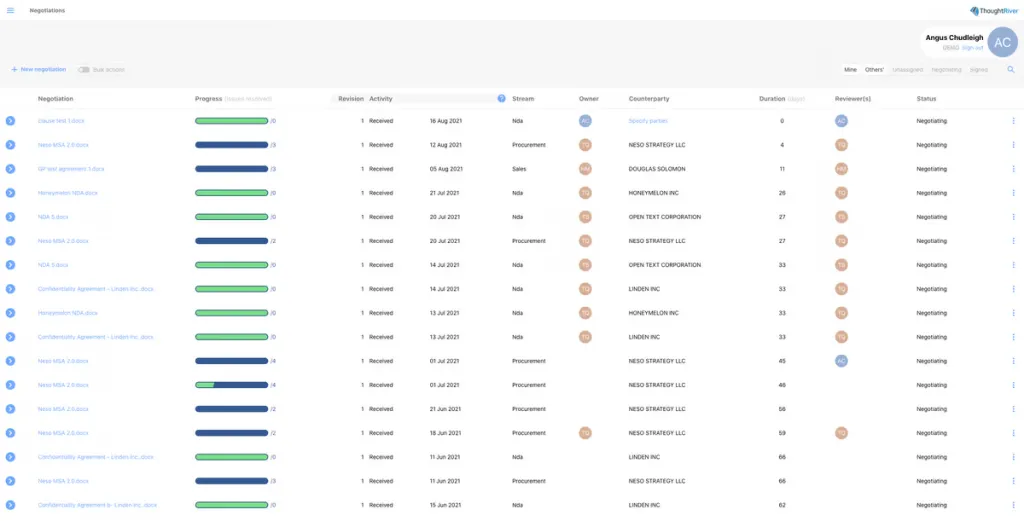Click the owner avatar in the Honeymelon NDA.docx row
This screenshot has height=521, width=1024.
[585, 193]
